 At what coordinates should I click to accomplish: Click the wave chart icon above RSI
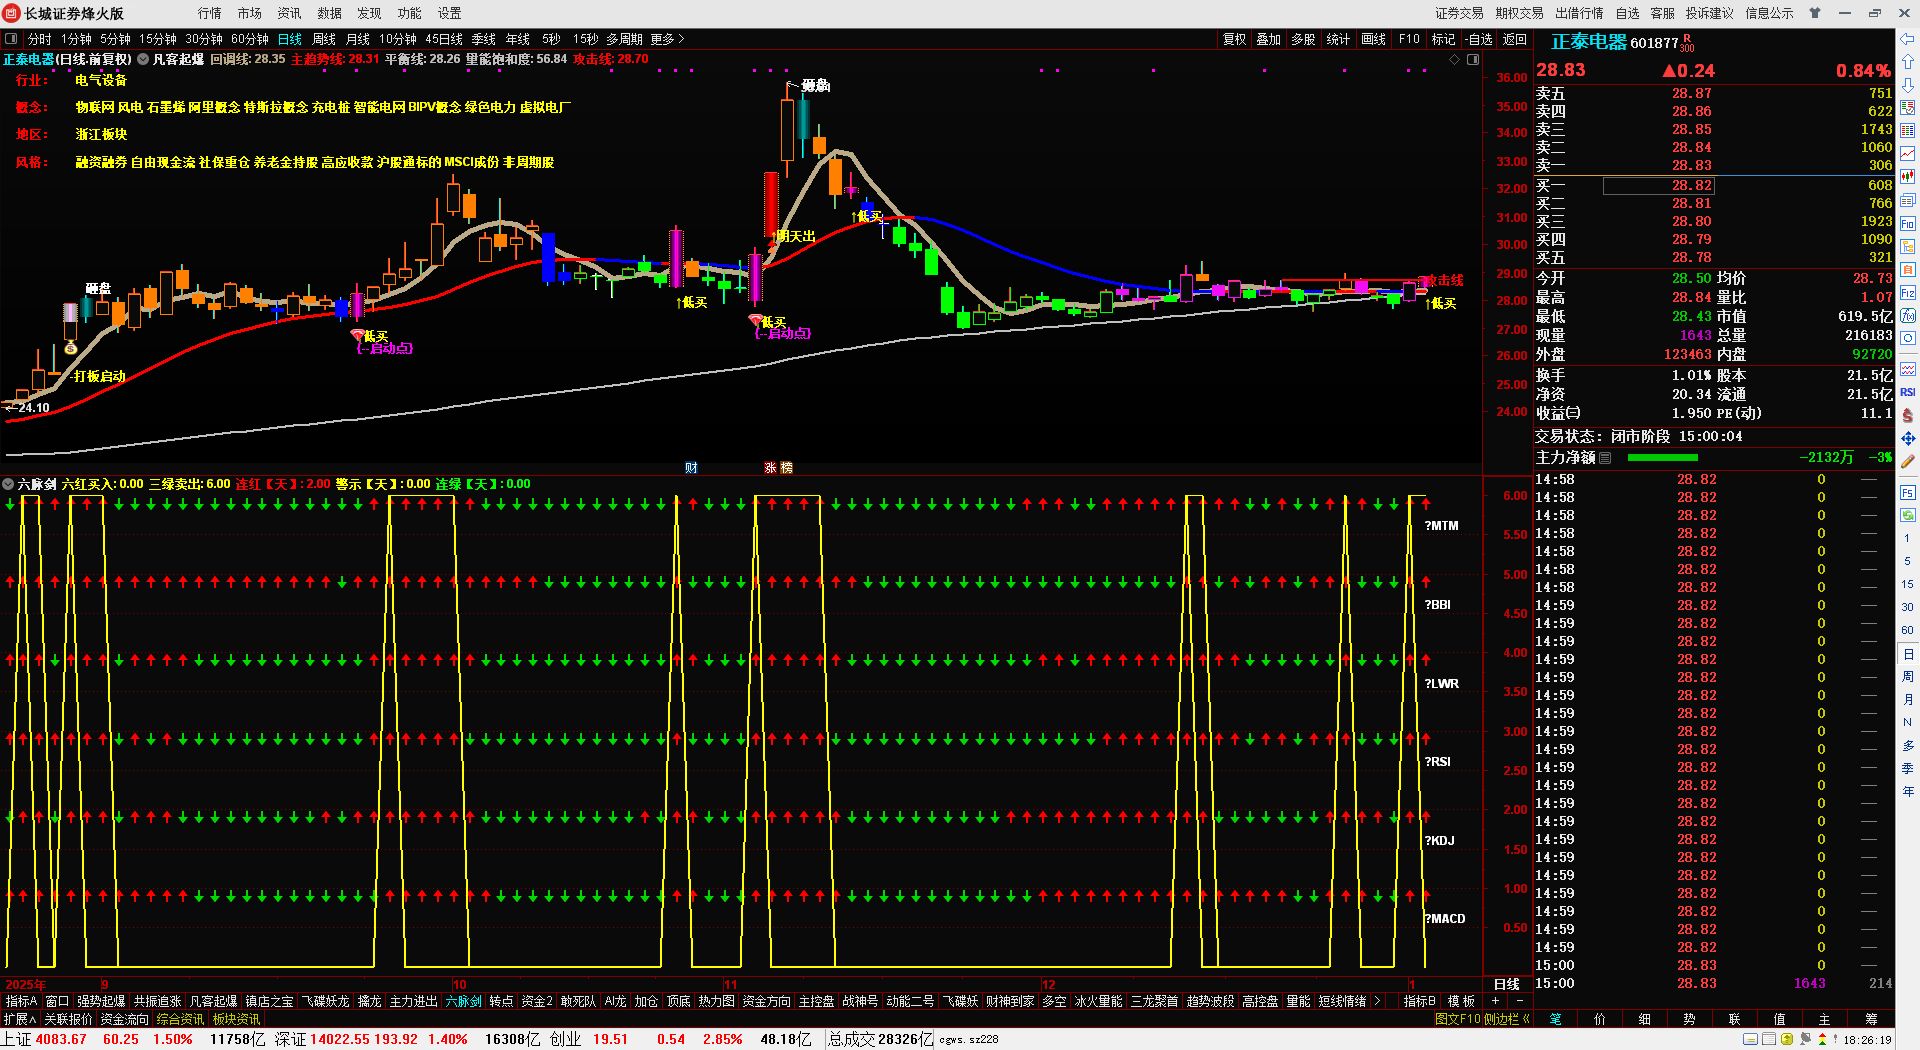tap(1908, 369)
